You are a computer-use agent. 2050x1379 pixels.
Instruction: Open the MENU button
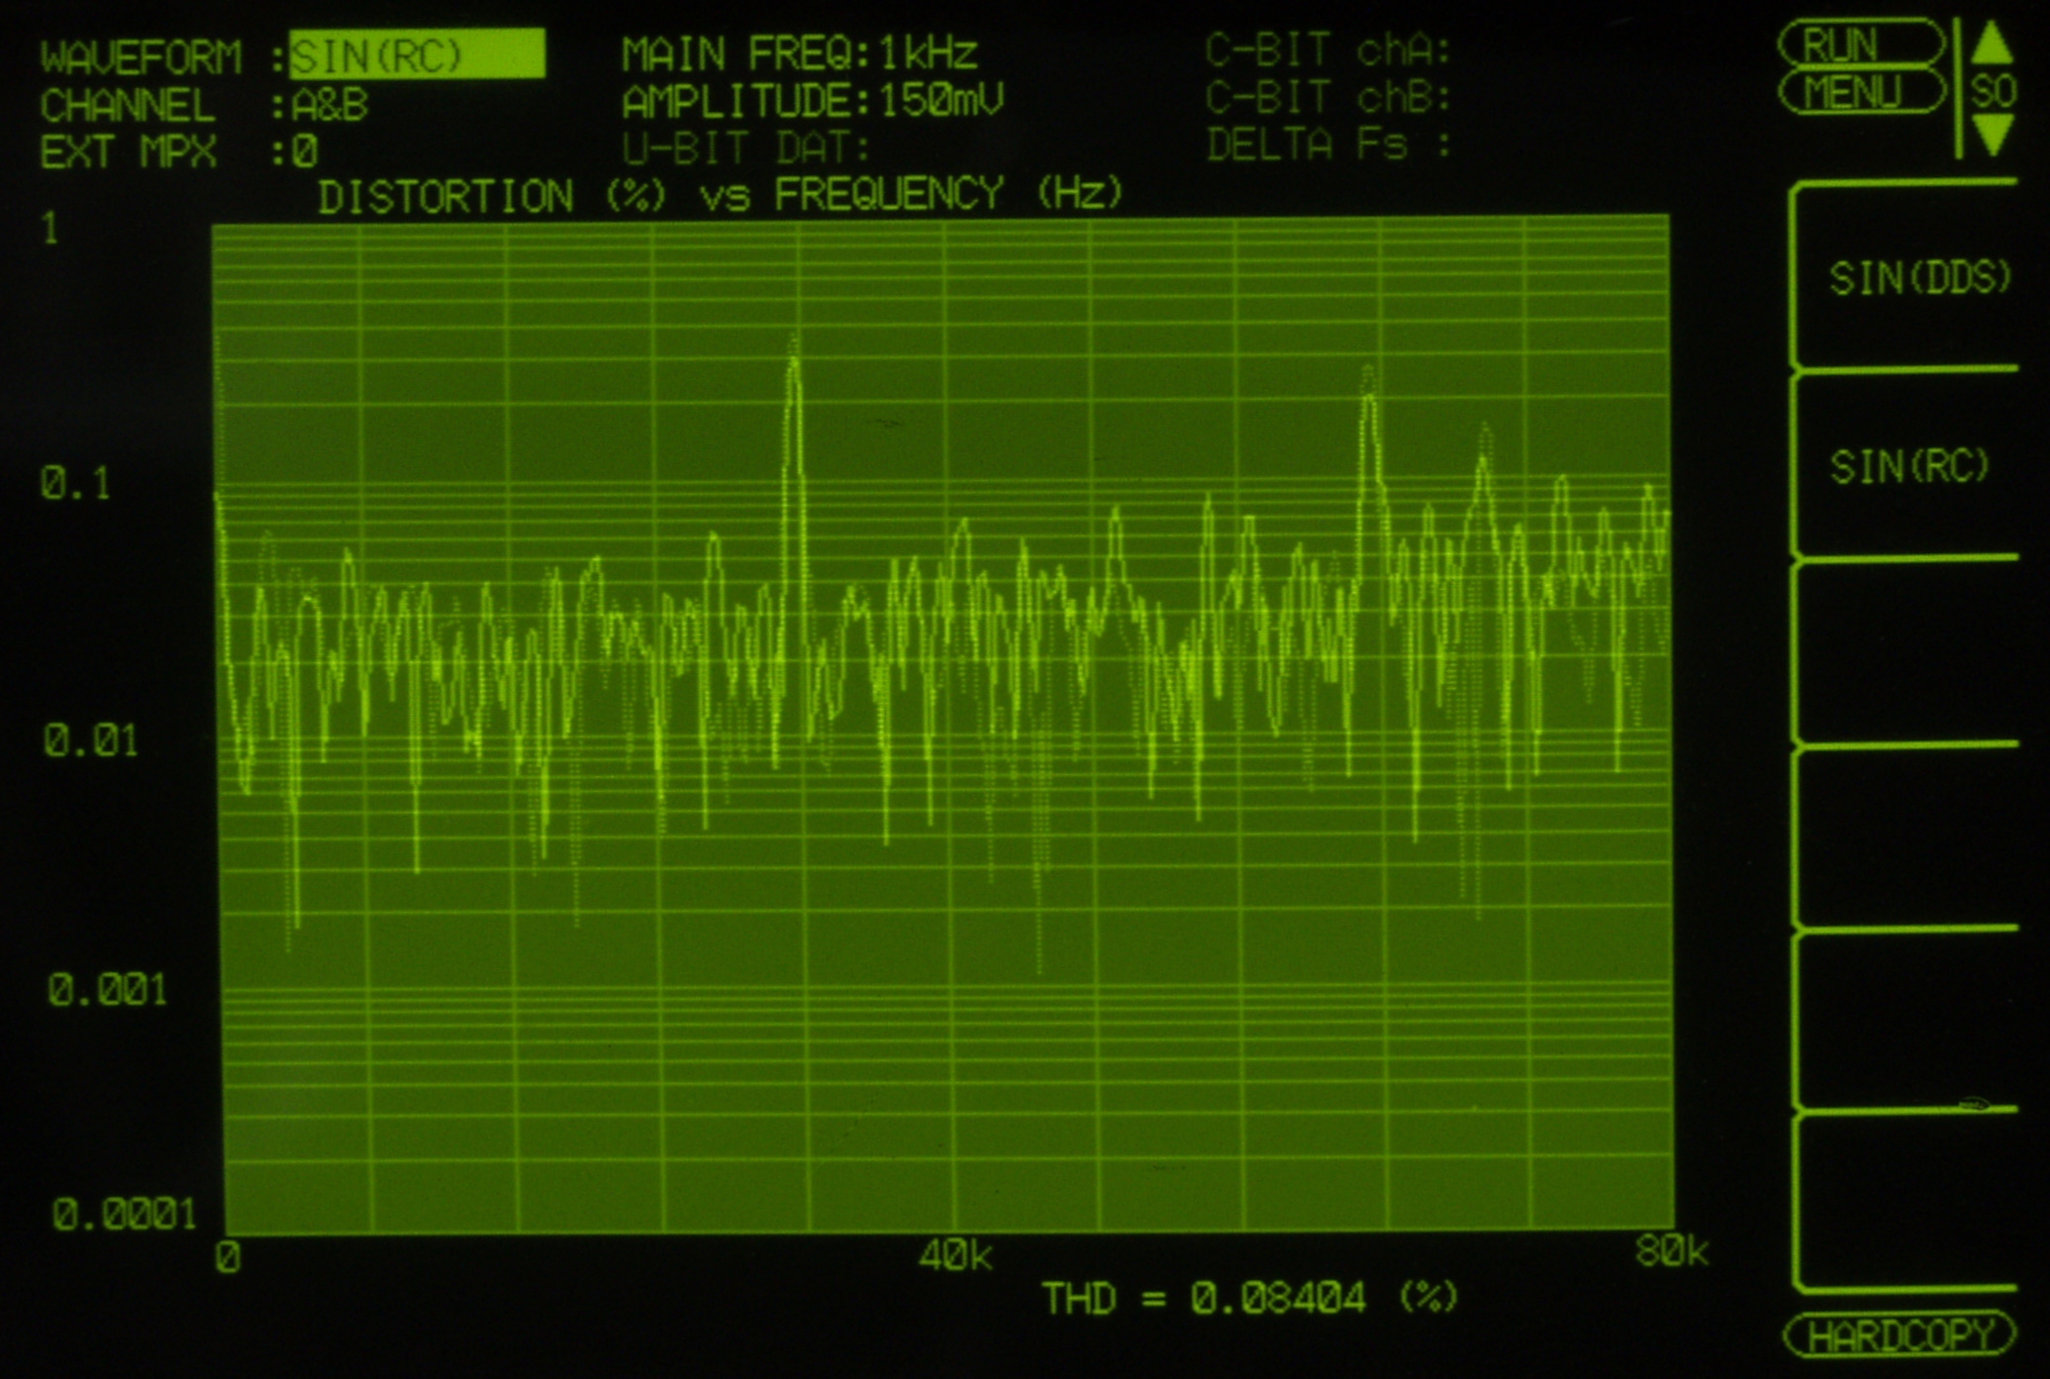point(1860,93)
